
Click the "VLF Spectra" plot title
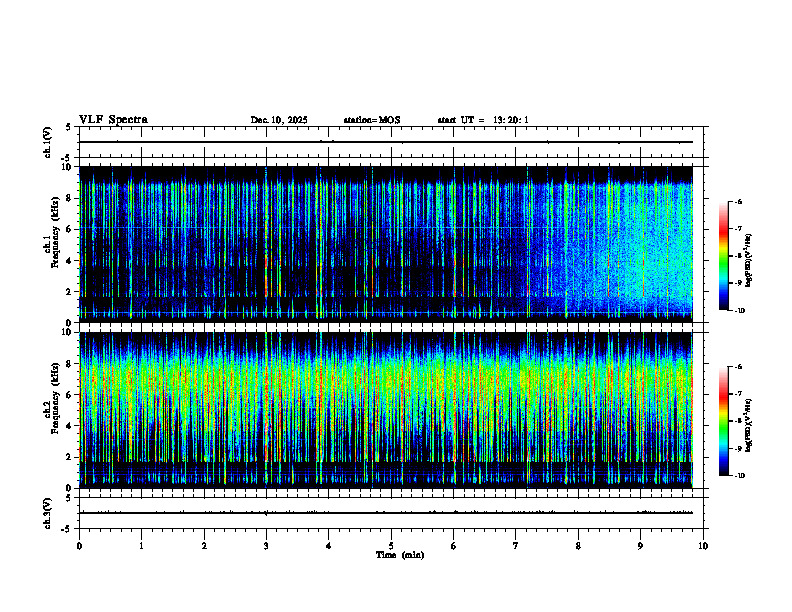coord(113,120)
